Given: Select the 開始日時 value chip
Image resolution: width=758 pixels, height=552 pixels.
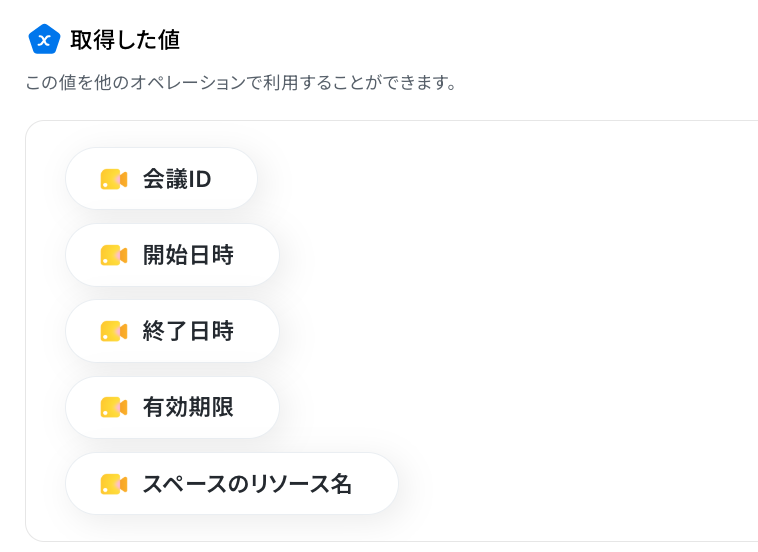Looking at the screenshot, I should click(173, 255).
